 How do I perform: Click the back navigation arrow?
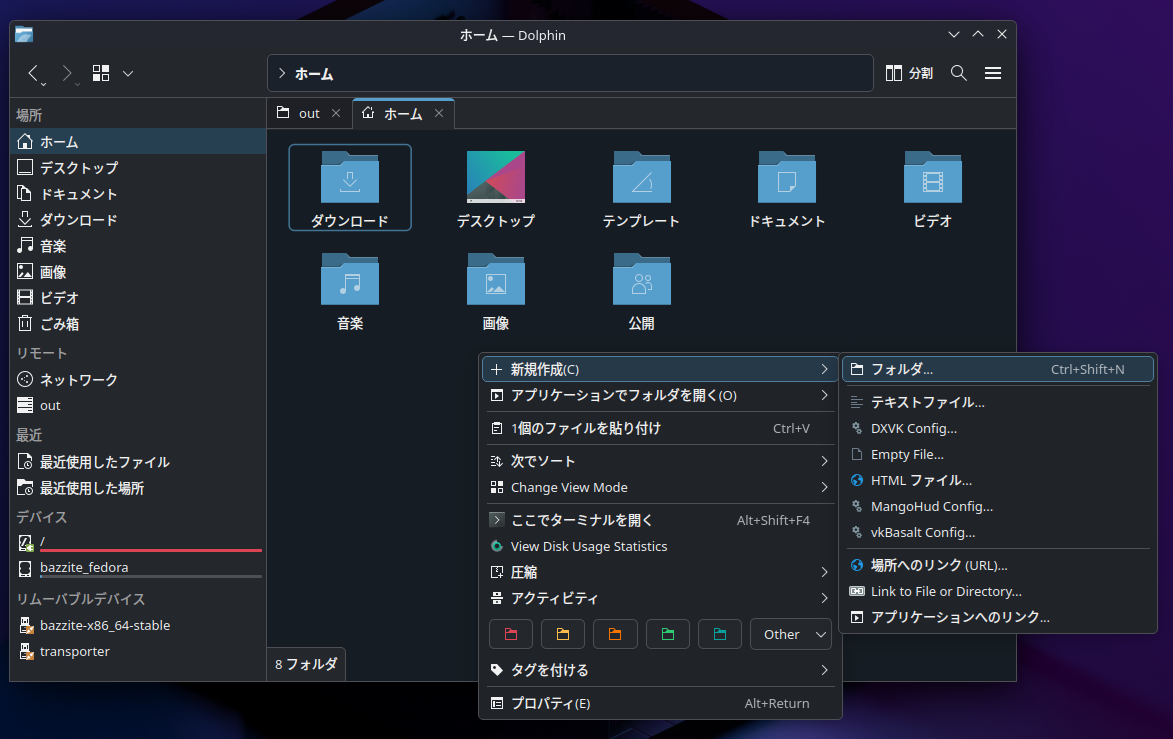point(33,73)
